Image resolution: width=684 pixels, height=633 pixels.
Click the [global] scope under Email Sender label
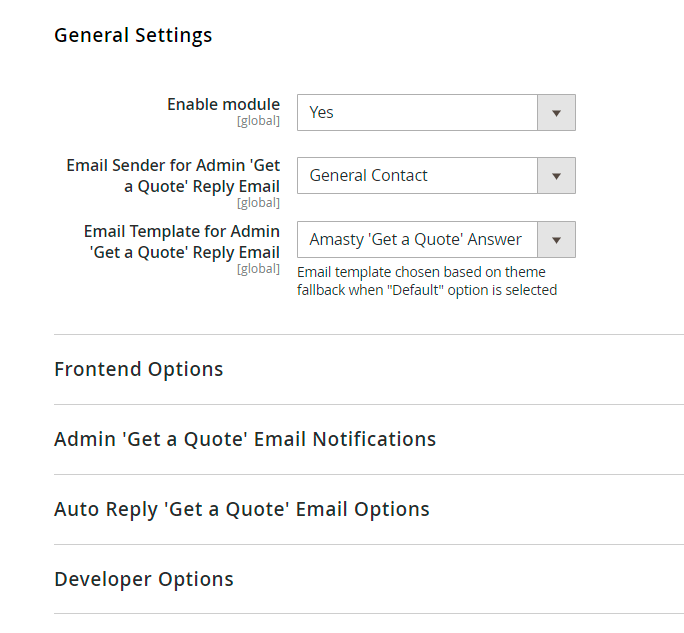(258, 203)
